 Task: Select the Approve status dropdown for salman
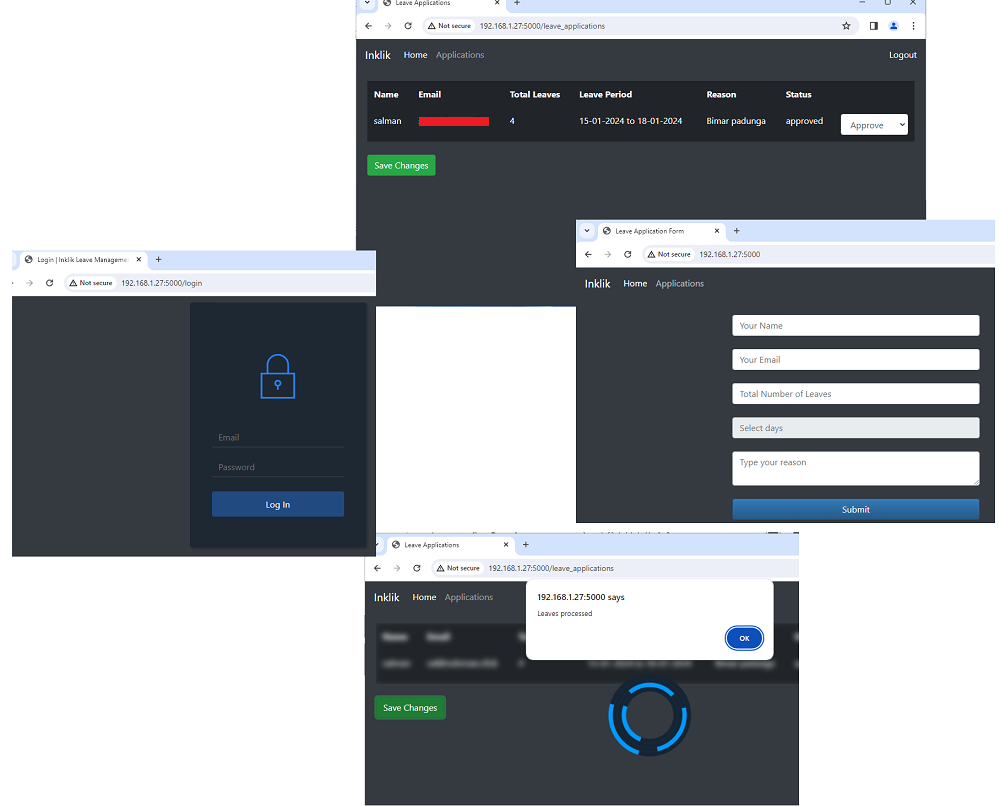click(874, 125)
